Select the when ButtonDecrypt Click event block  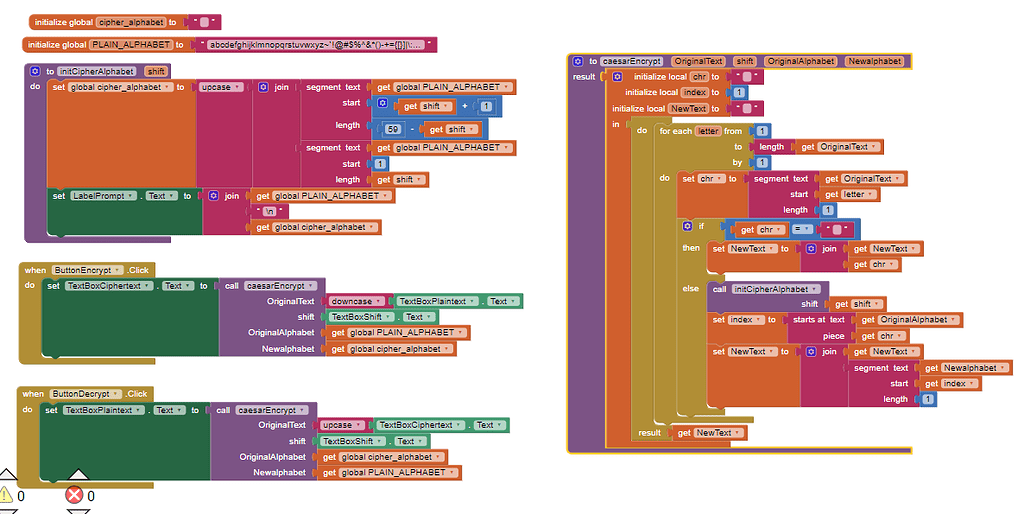(x=33, y=394)
